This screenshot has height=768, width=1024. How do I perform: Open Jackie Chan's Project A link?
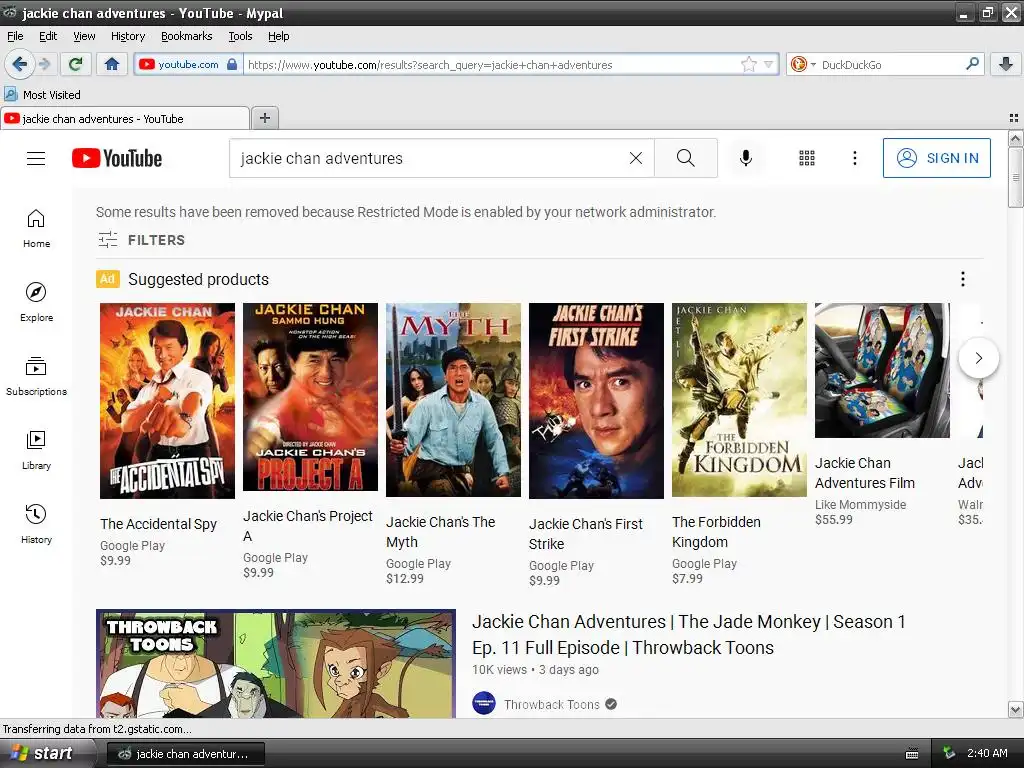(308, 526)
